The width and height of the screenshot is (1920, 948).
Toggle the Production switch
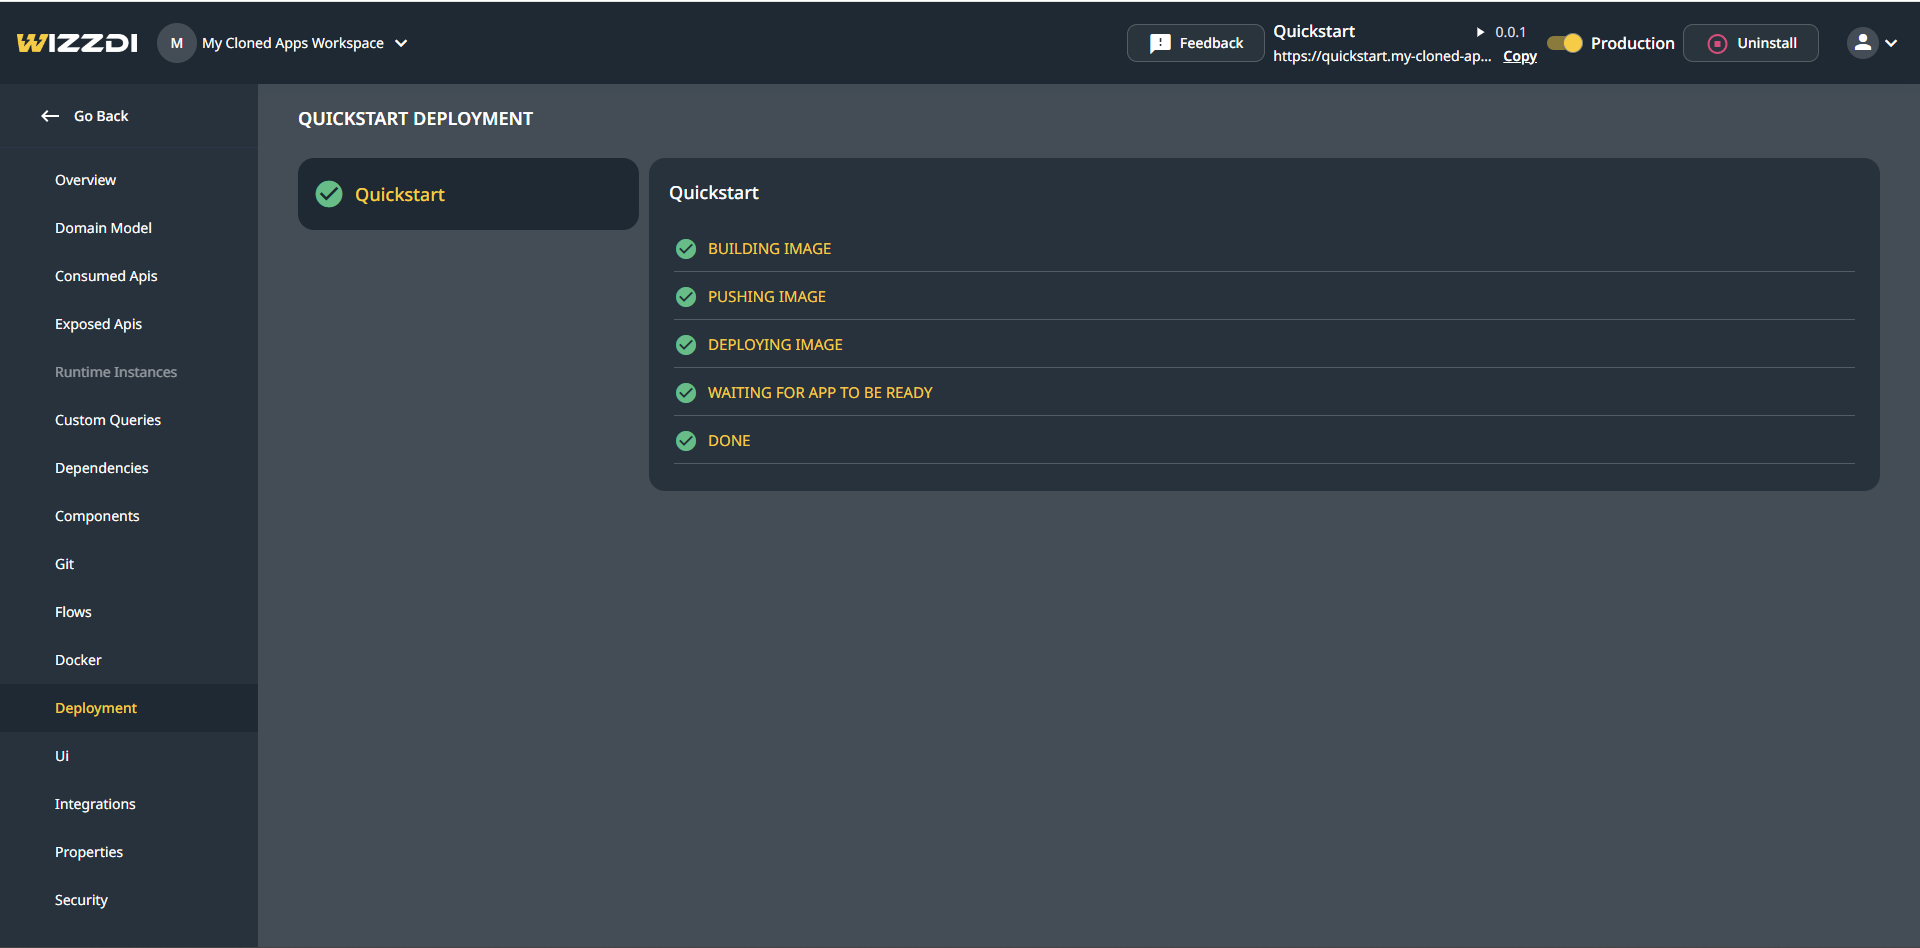click(x=1565, y=43)
